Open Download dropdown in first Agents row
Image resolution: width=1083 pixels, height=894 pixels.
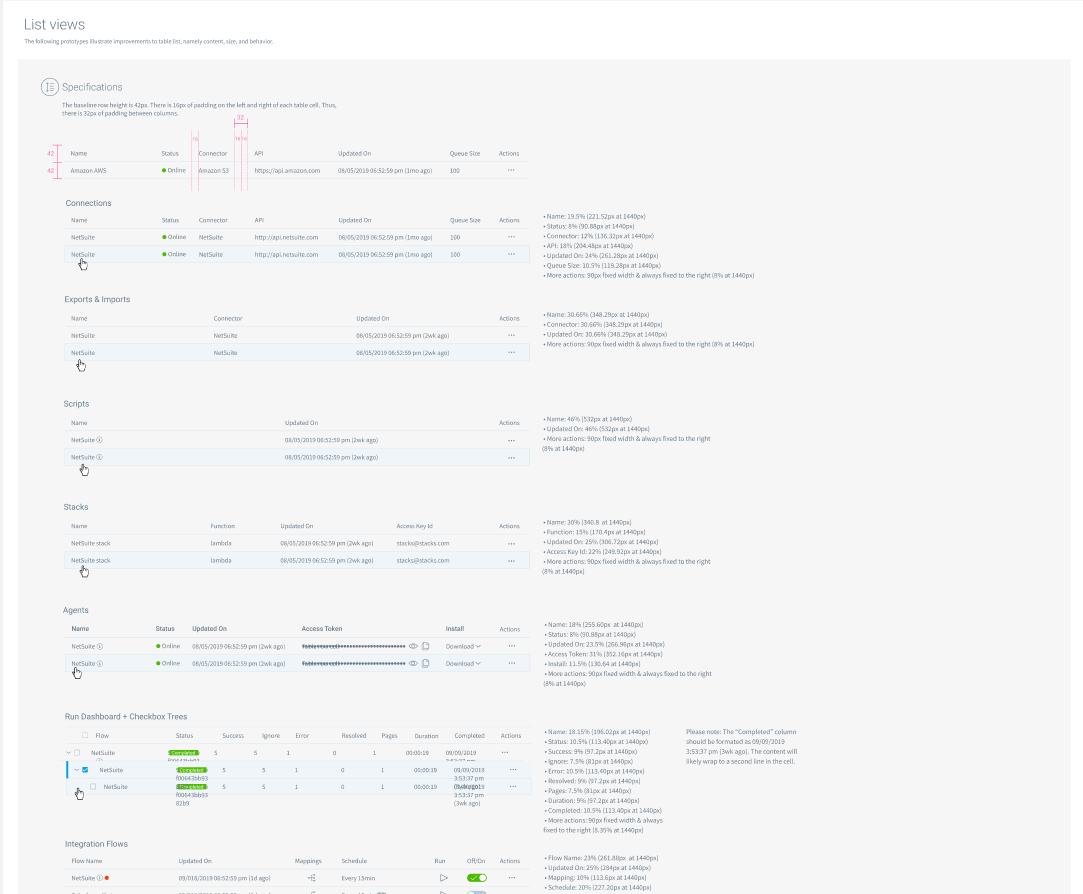coord(463,646)
